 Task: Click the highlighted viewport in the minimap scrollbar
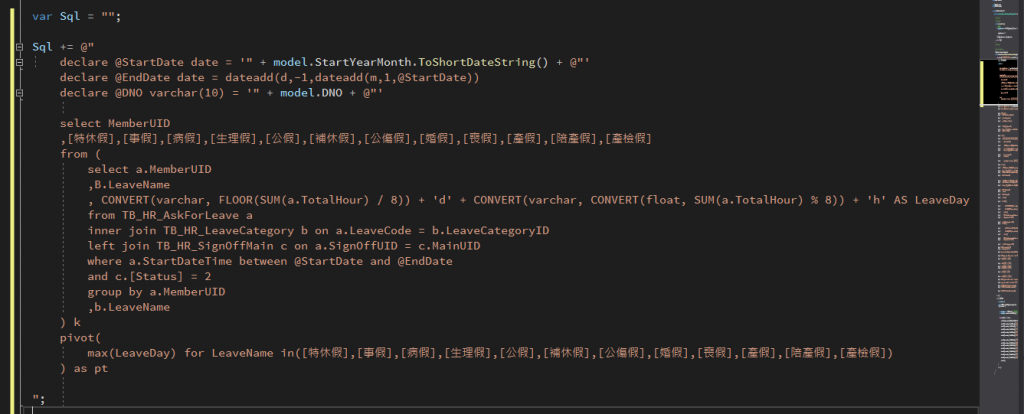(999, 82)
